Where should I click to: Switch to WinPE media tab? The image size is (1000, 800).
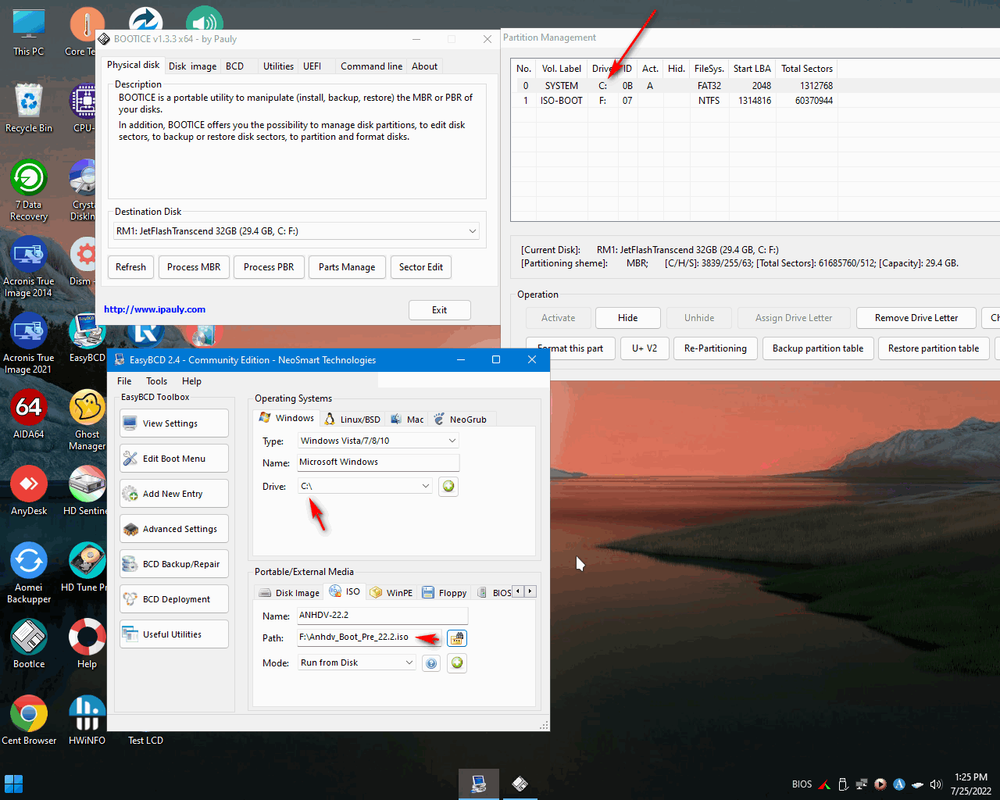click(392, 593)
